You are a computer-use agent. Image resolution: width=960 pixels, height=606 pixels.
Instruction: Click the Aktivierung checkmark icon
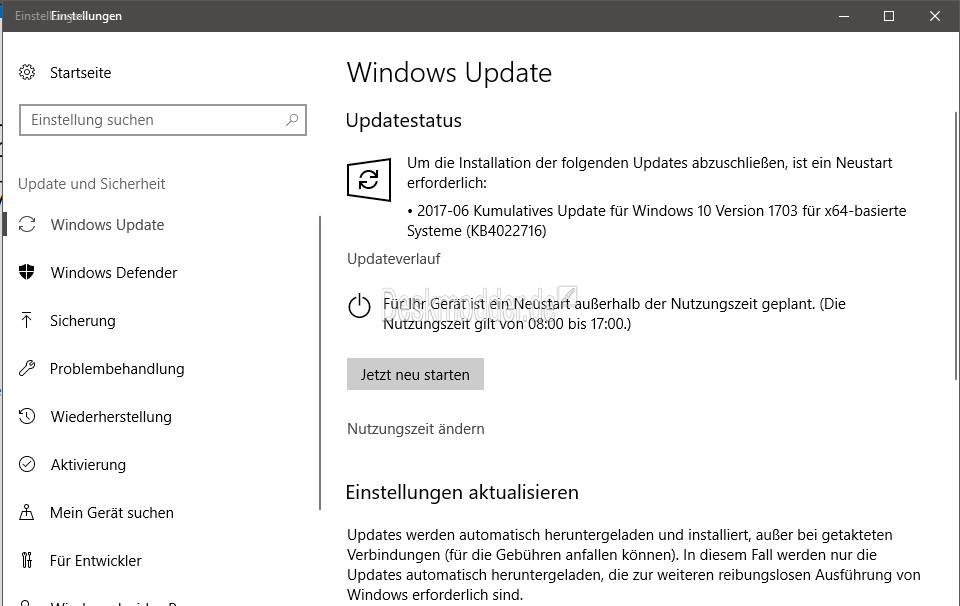coord(27,464)
